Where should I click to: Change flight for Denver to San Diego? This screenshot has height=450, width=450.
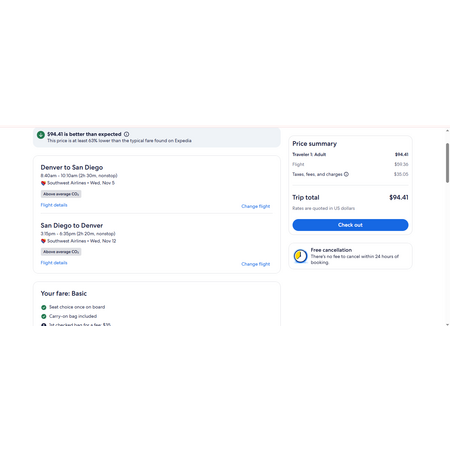pos(256,206)
